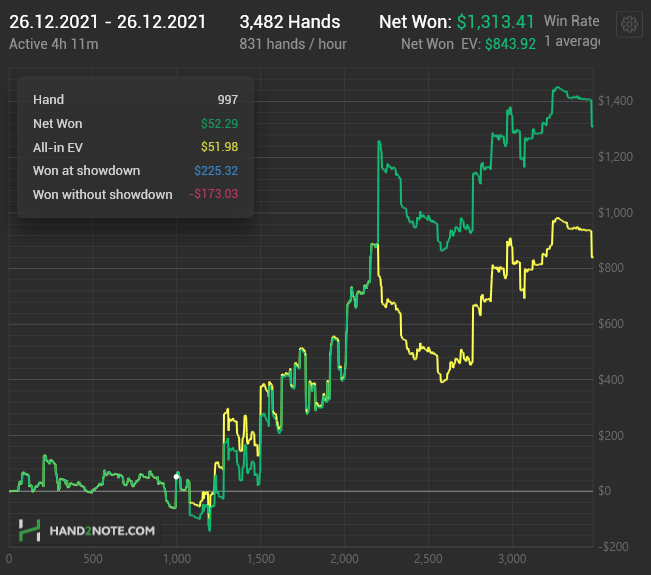
Task: Click the '3,482 Hands' total
Action: click(290, 22)
